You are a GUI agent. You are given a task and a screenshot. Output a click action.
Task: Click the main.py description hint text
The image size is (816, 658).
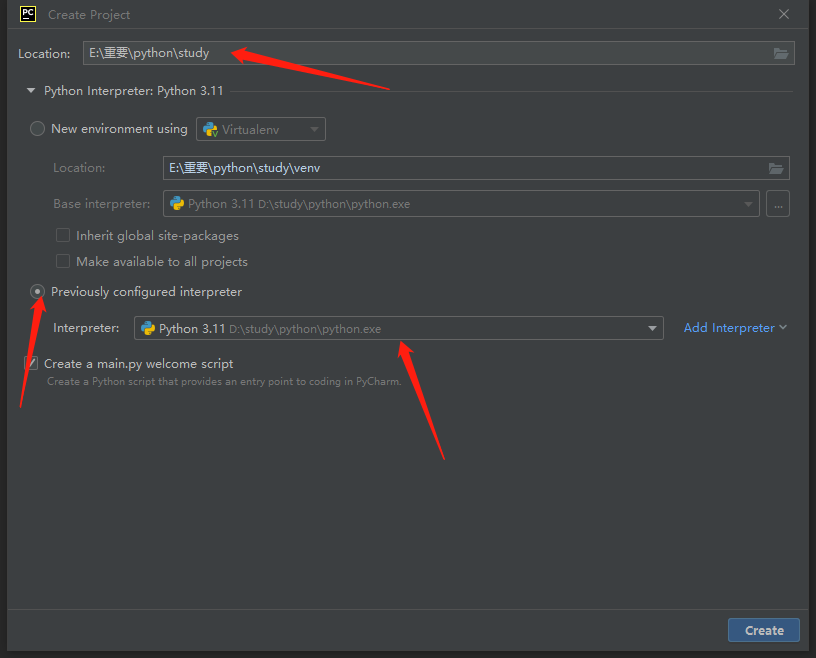click(224, 382)
